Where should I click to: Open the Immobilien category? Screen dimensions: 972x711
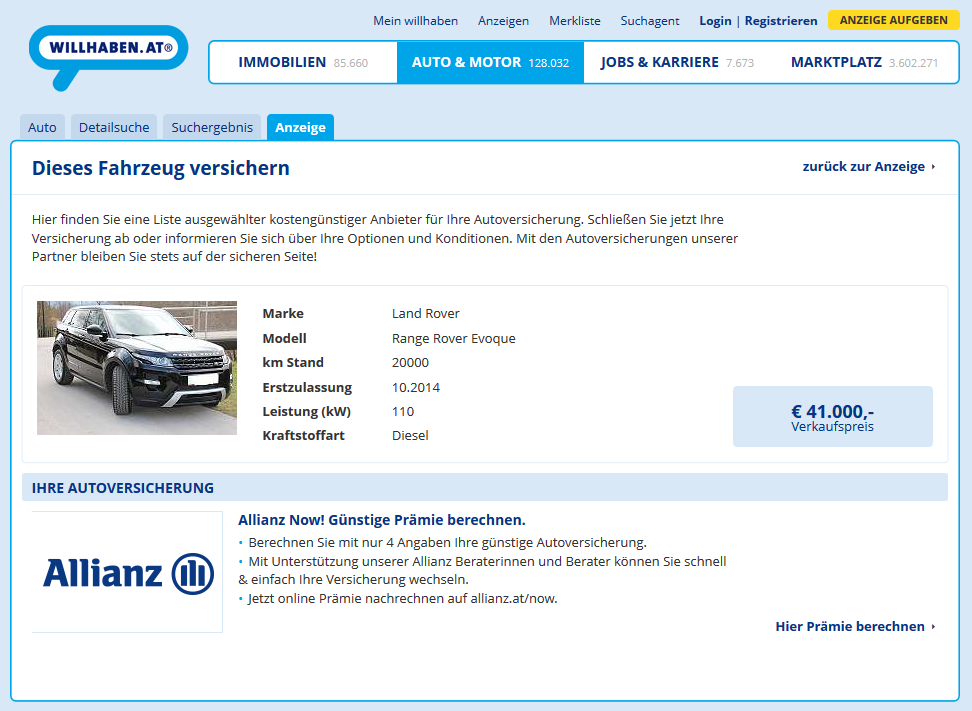(x=302, y=62)
